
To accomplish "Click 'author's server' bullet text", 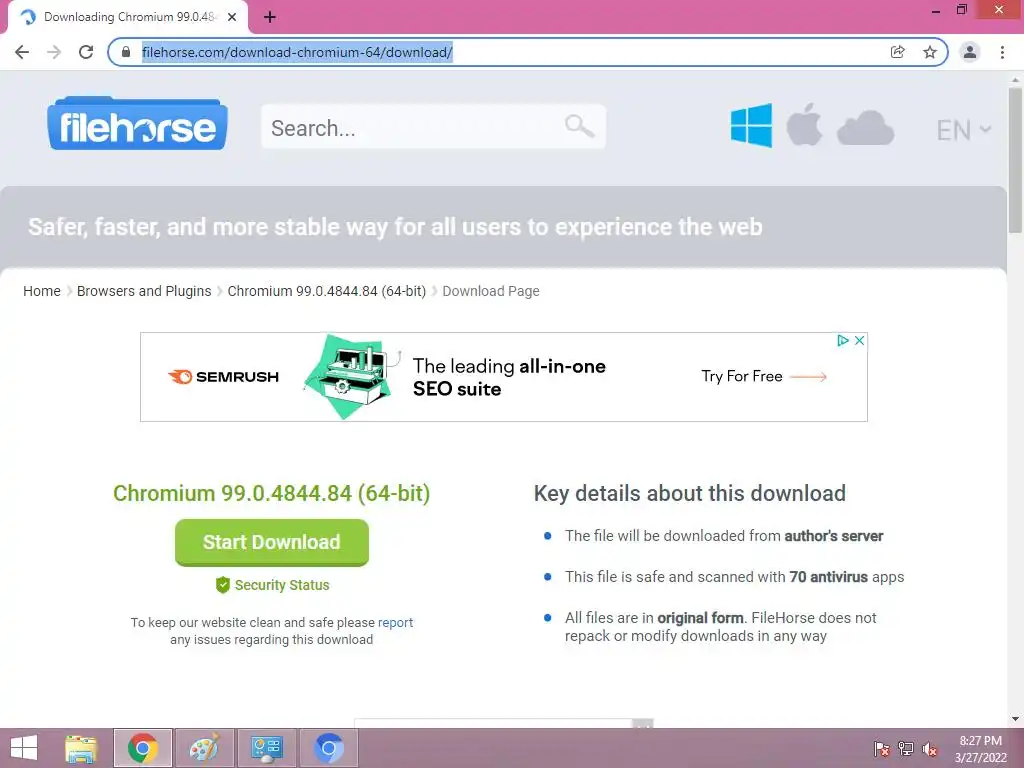I will click(x=833, y=536).
